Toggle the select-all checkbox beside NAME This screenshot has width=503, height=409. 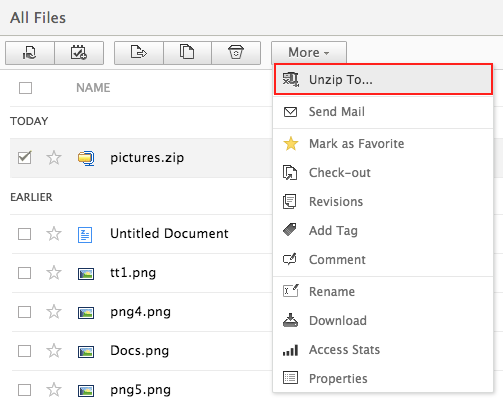pyautogui.click(x=26, y=88)
